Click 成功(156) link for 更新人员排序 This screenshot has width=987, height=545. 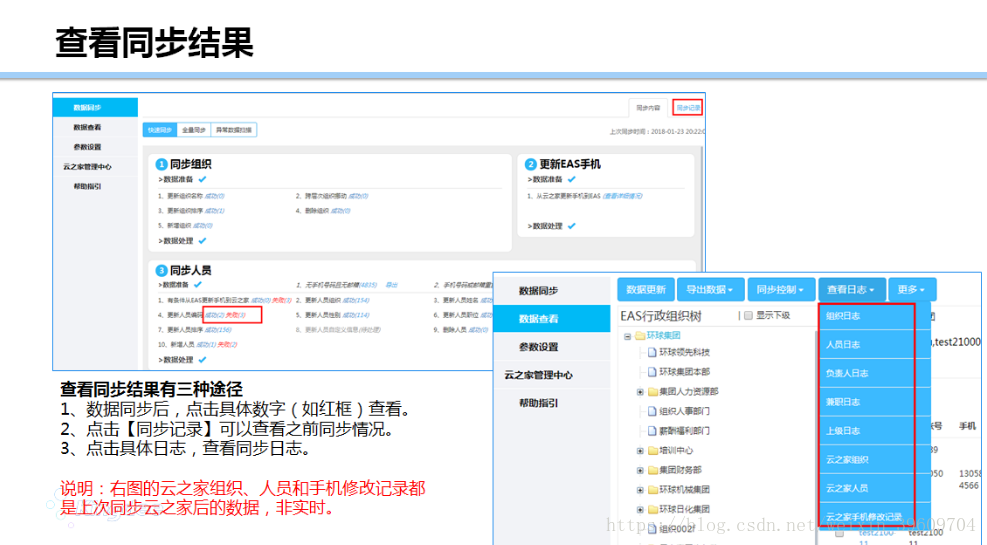pos(218,330)
